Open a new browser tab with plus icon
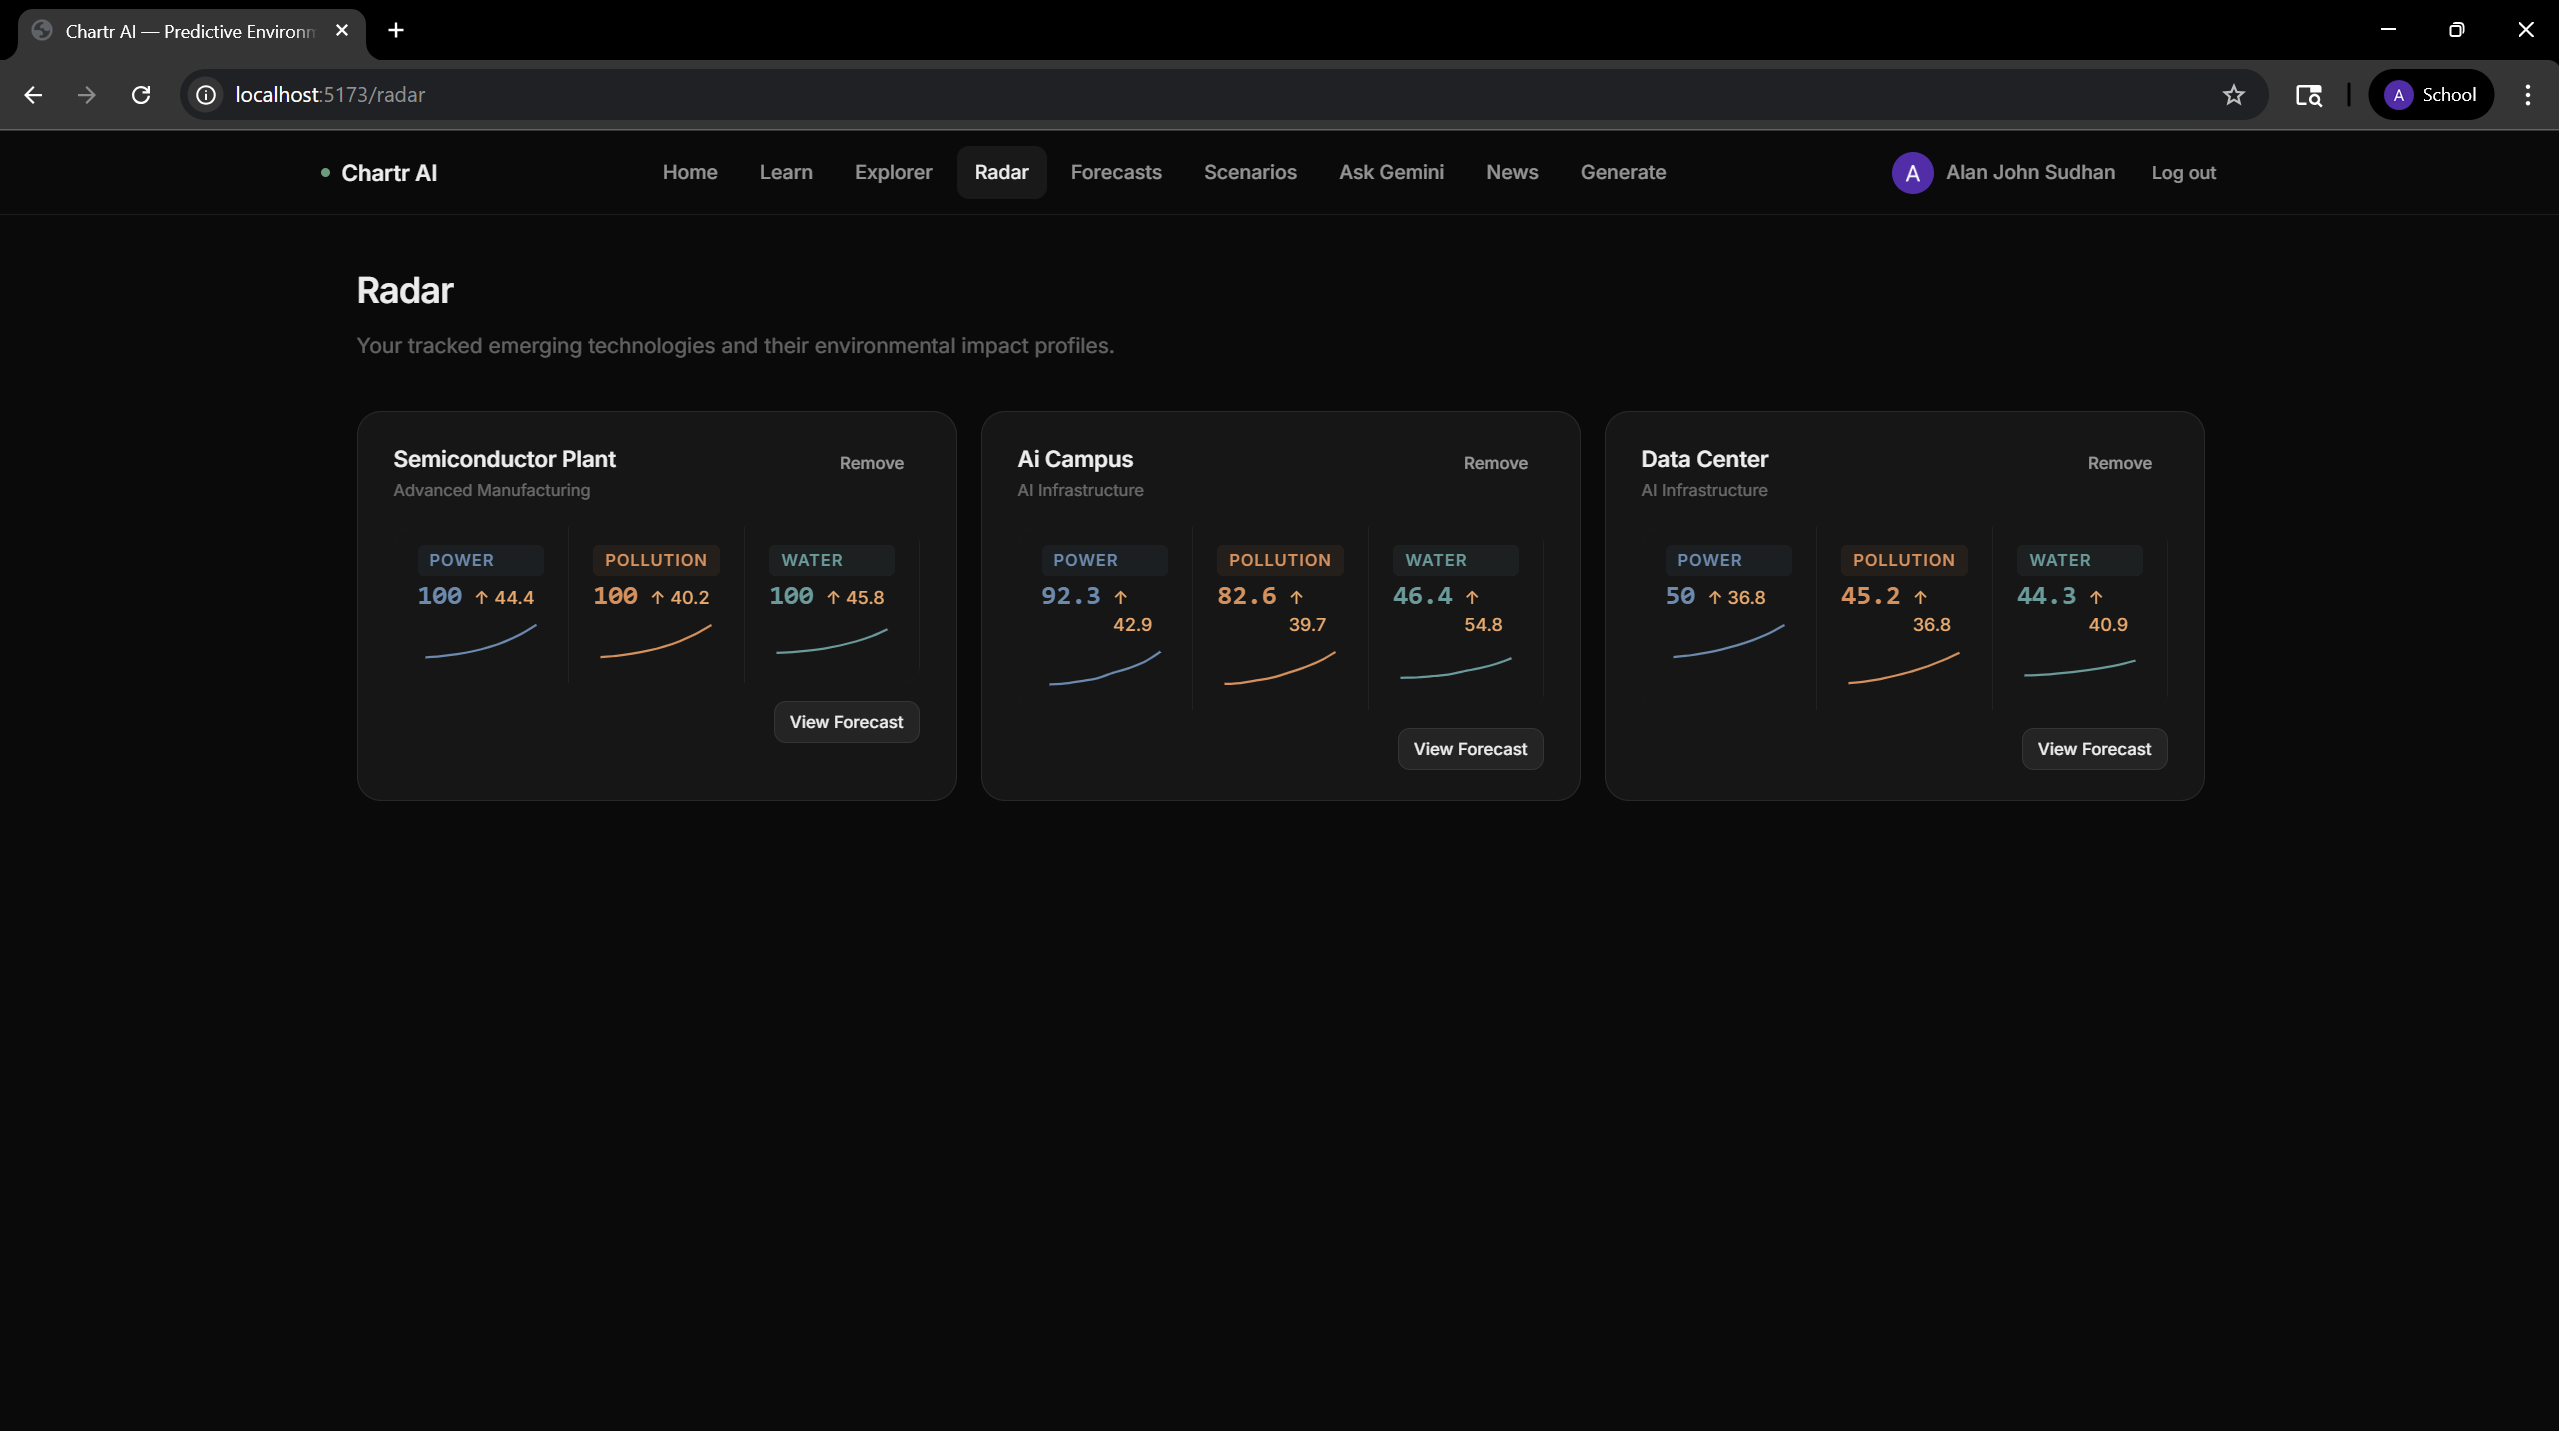The width and height of the screenshot is (2559, 1431). pos(396,30)
